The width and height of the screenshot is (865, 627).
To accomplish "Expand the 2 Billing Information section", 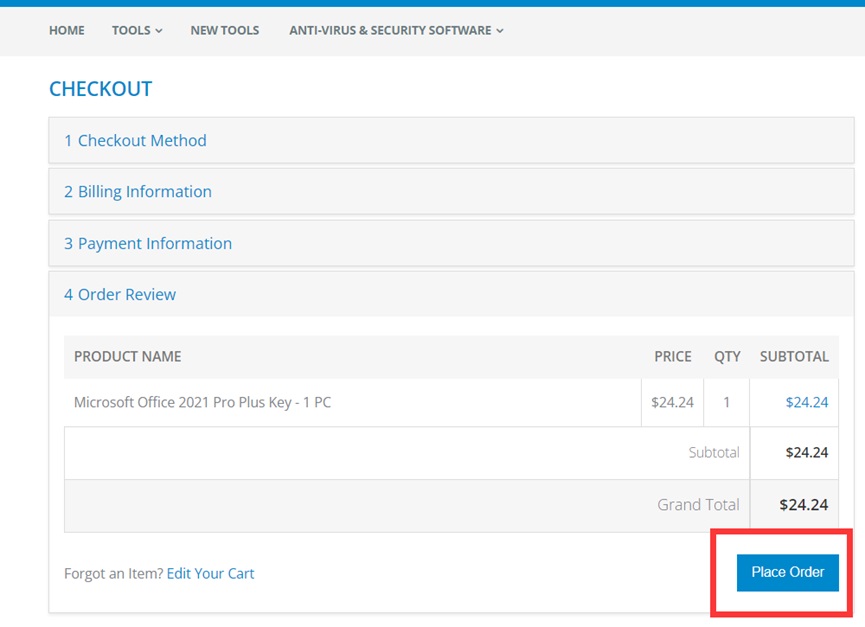I will 138,192.
